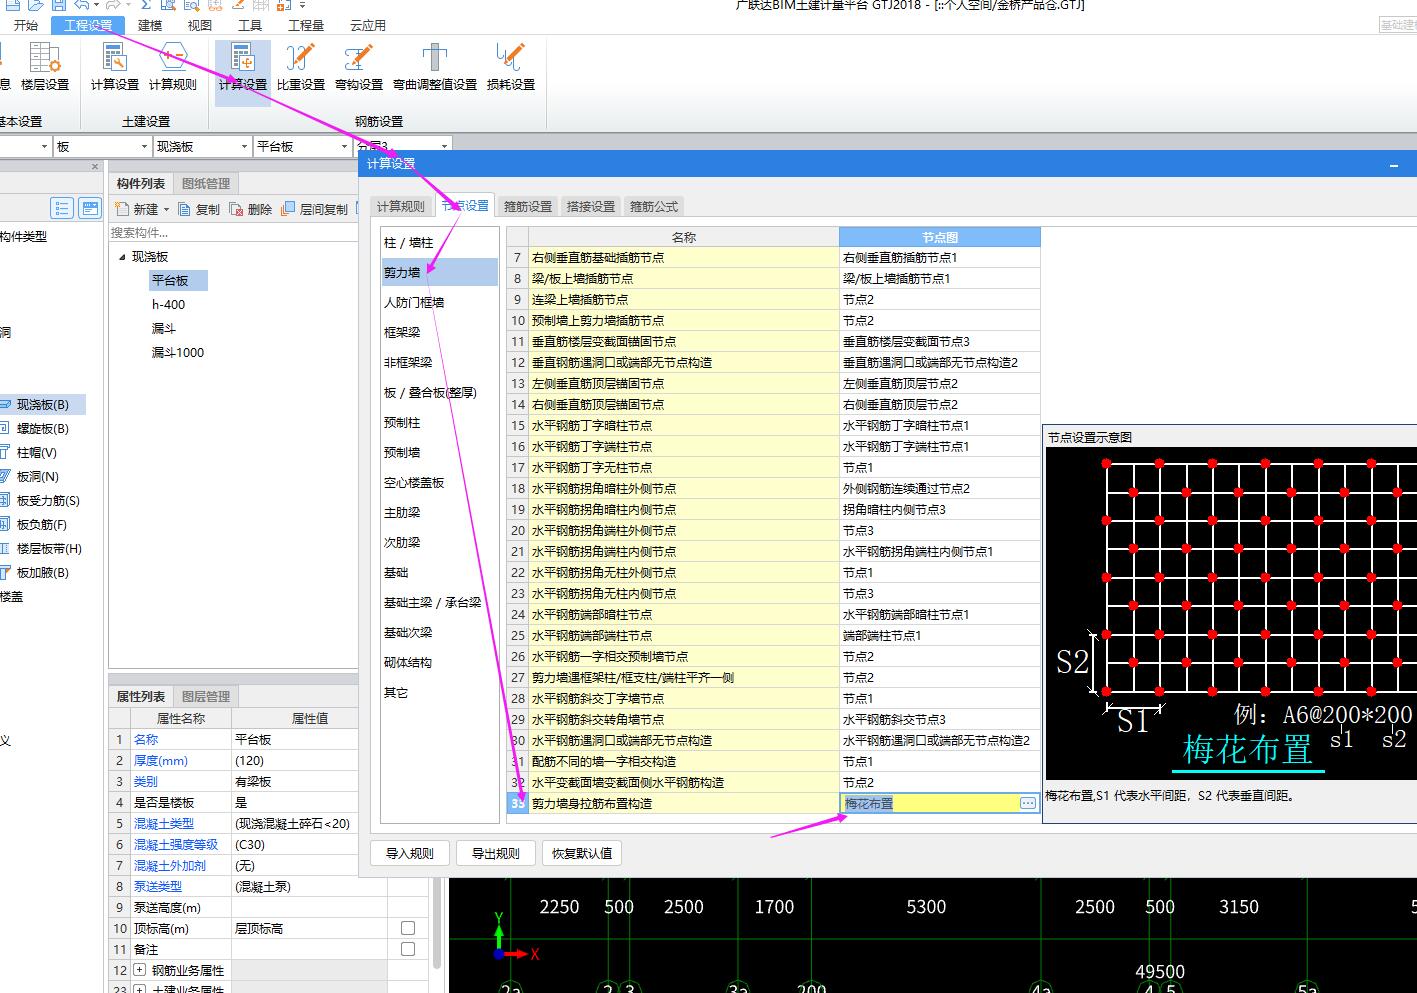Select 楼层板带(H) component type

[x=49, y=549]
